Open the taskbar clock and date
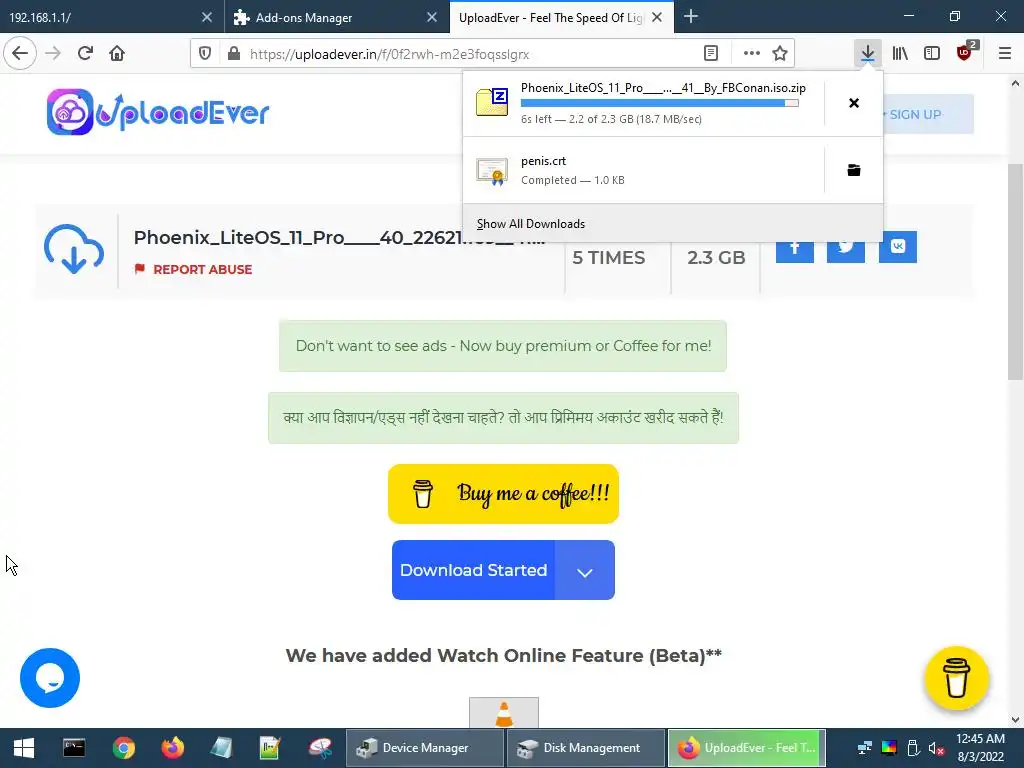 click(x=980, y=748)
